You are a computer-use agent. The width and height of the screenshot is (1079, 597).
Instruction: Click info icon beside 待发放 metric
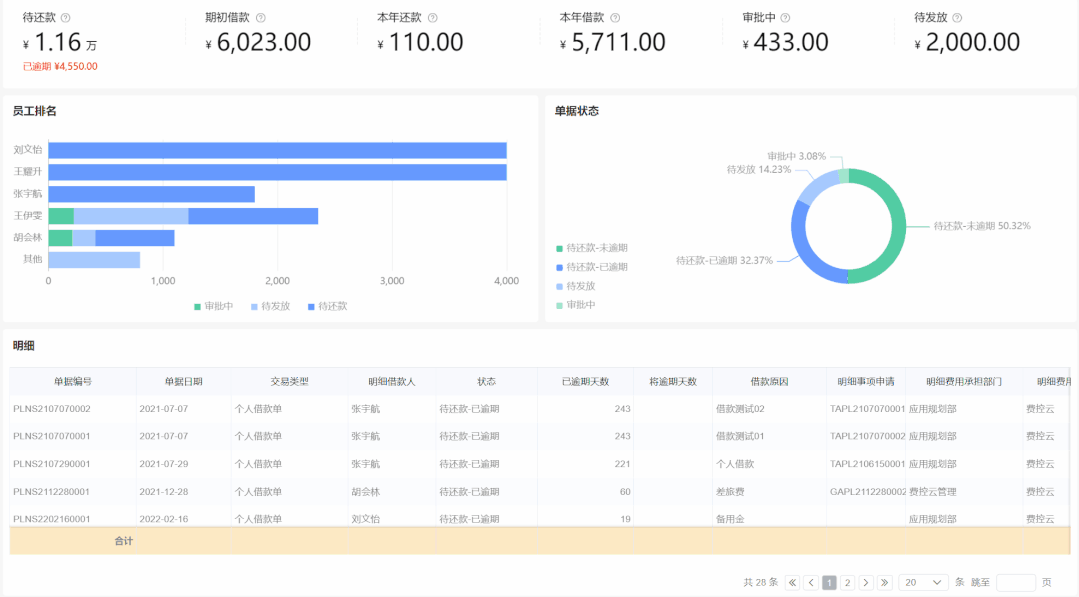pos(957,18)
